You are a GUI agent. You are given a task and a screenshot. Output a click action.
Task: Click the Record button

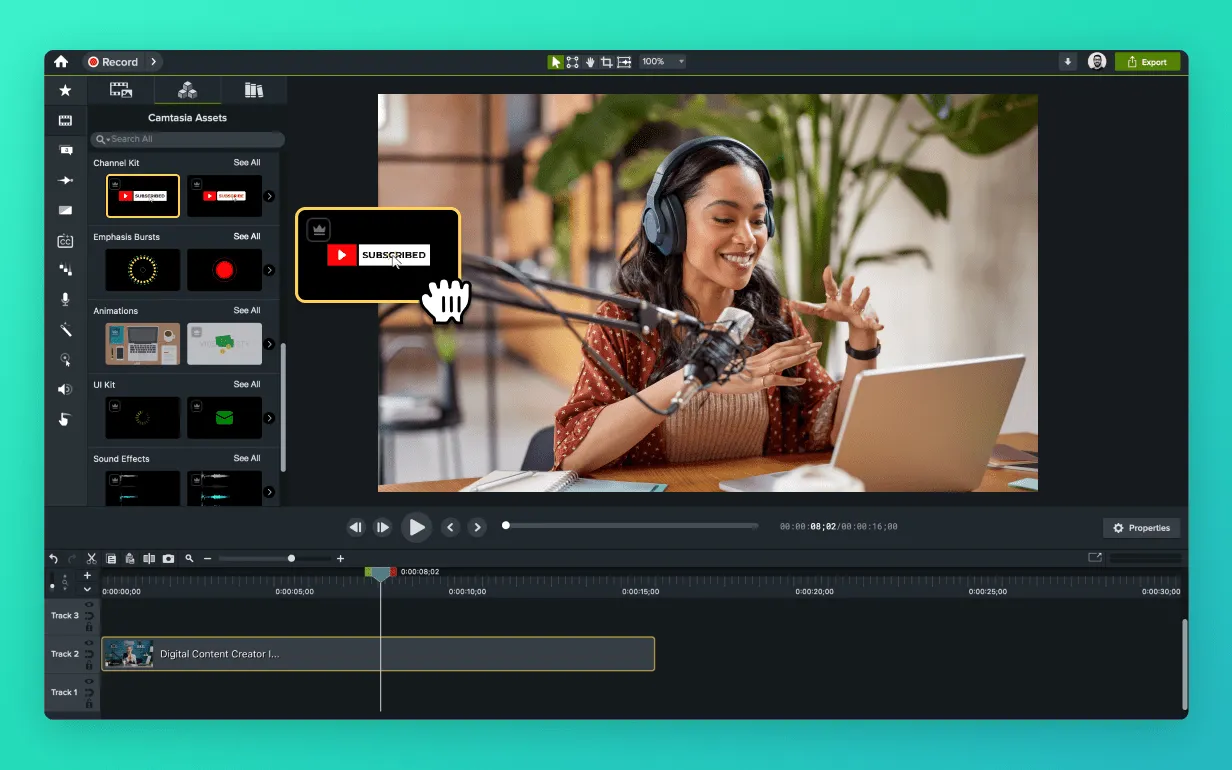tap(113, 62)
